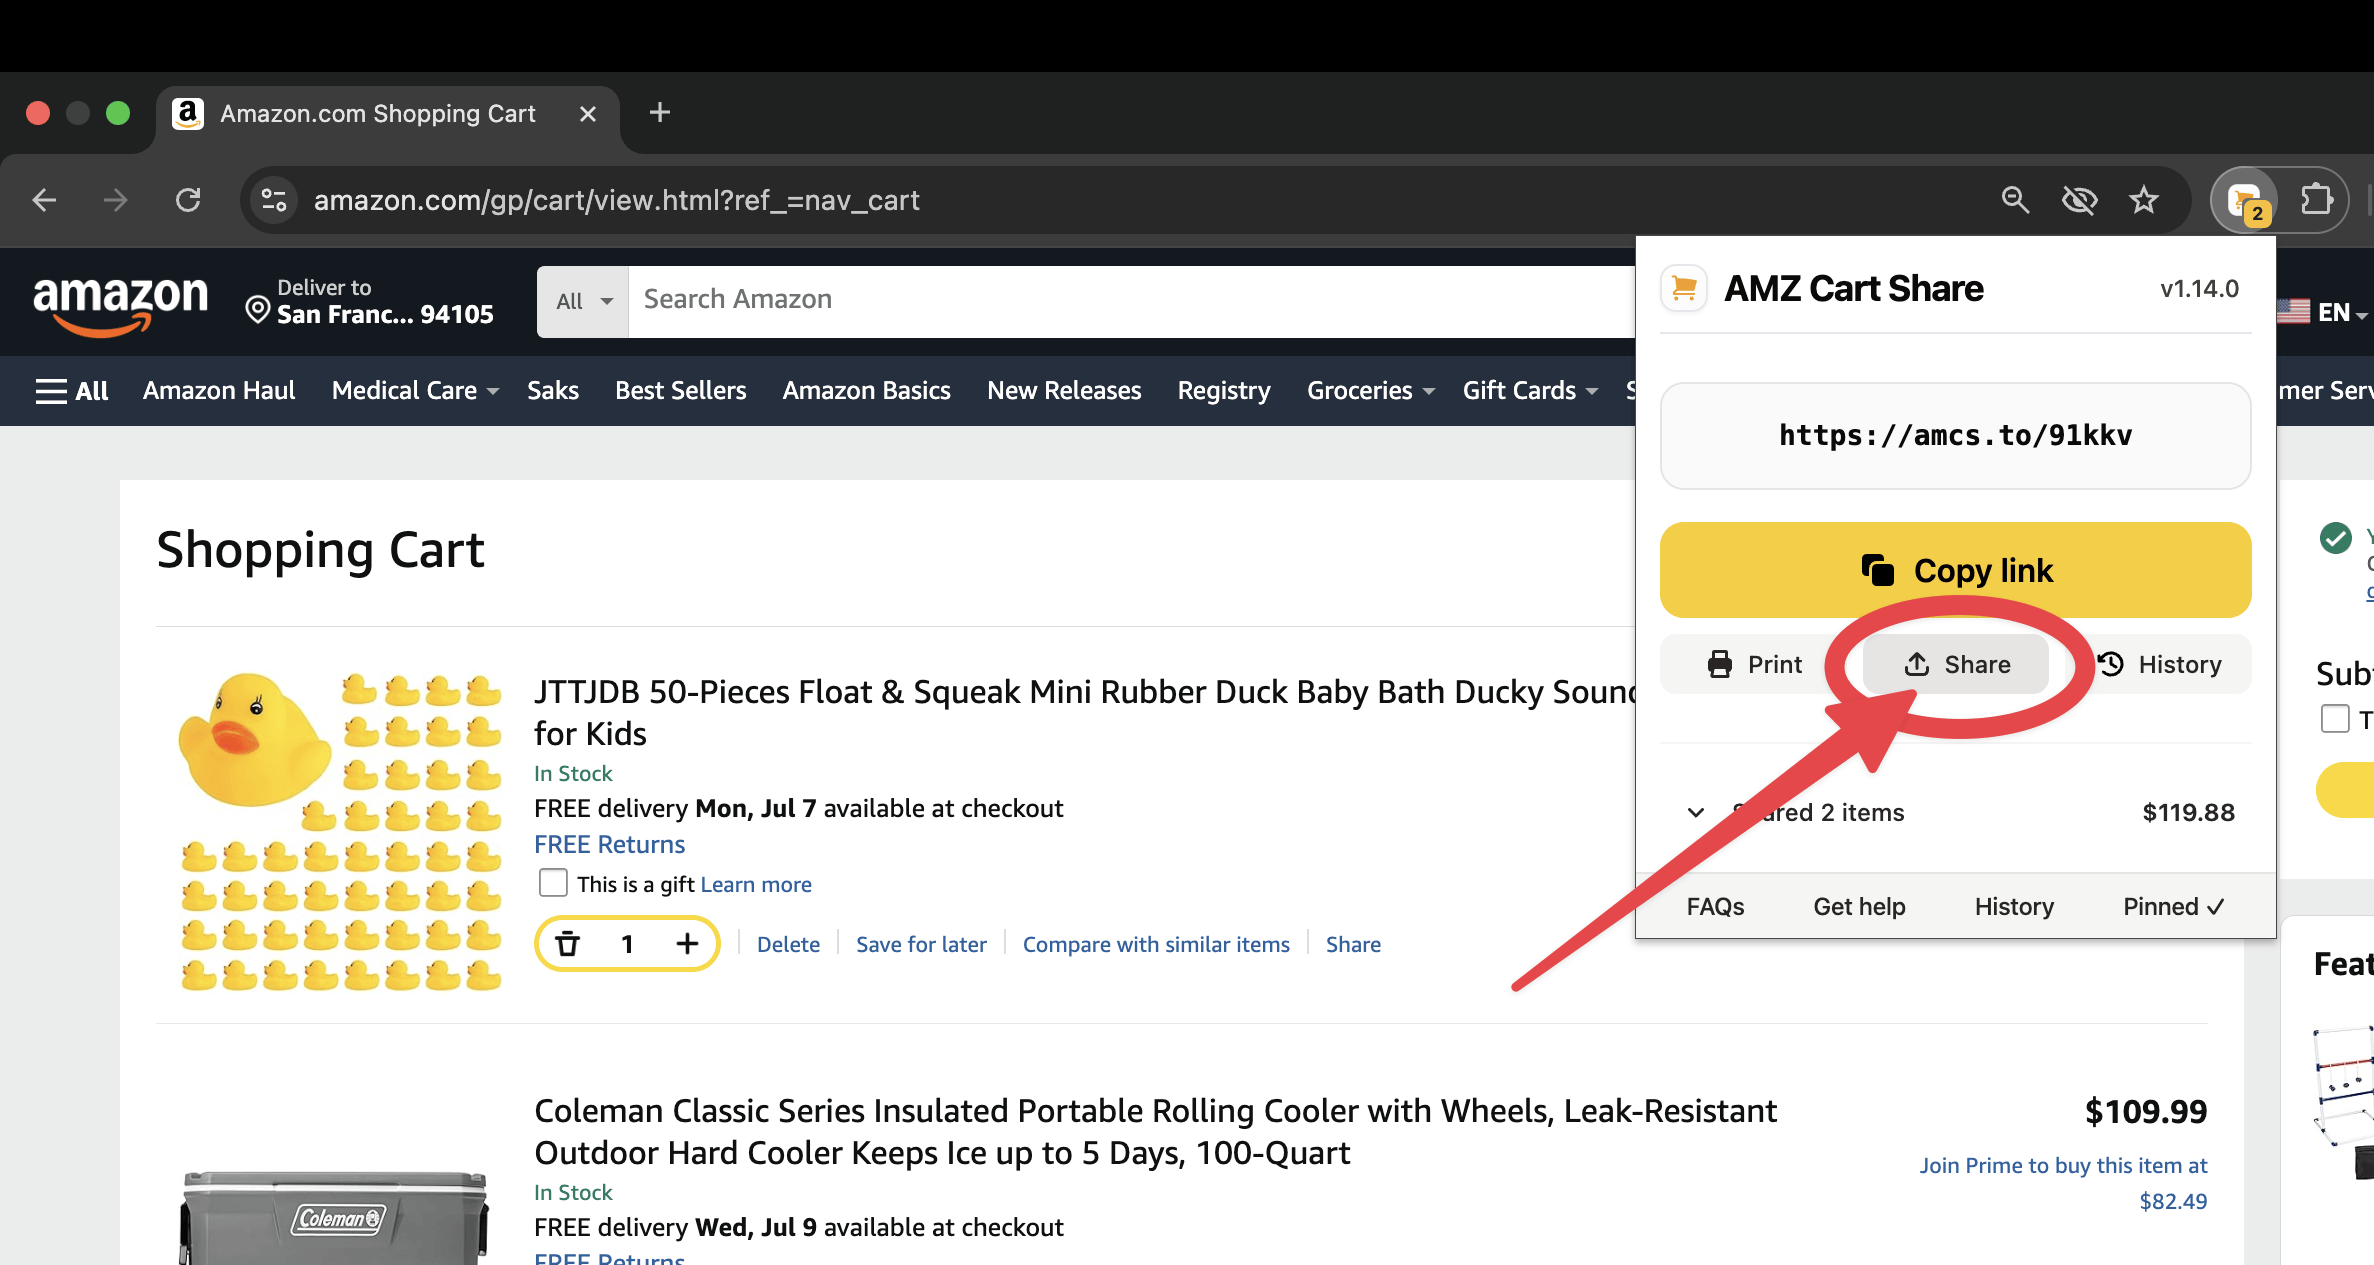2374x1265 pixels.
Task: Collapse the 'Shared 2 items' section chevron
Action: (1695, 812)
